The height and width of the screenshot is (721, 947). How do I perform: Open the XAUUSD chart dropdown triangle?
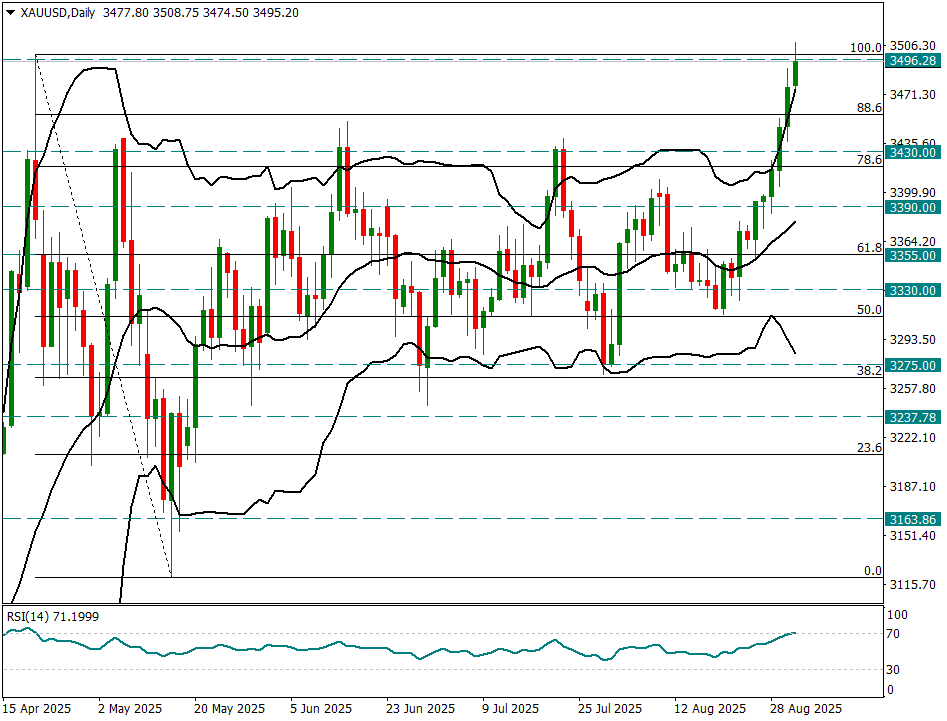[10, 13]
